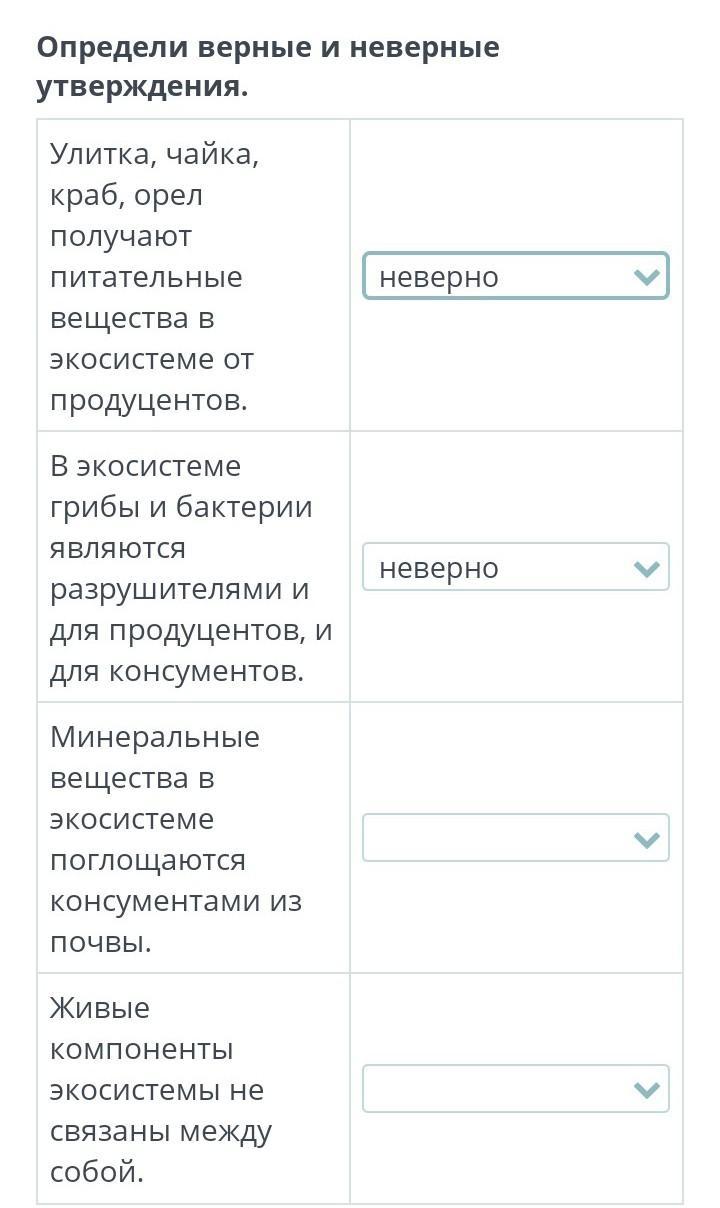
Task: Click the chevron arrow in the living components row
Action: pyautogui.click(x=647, y=1089)
